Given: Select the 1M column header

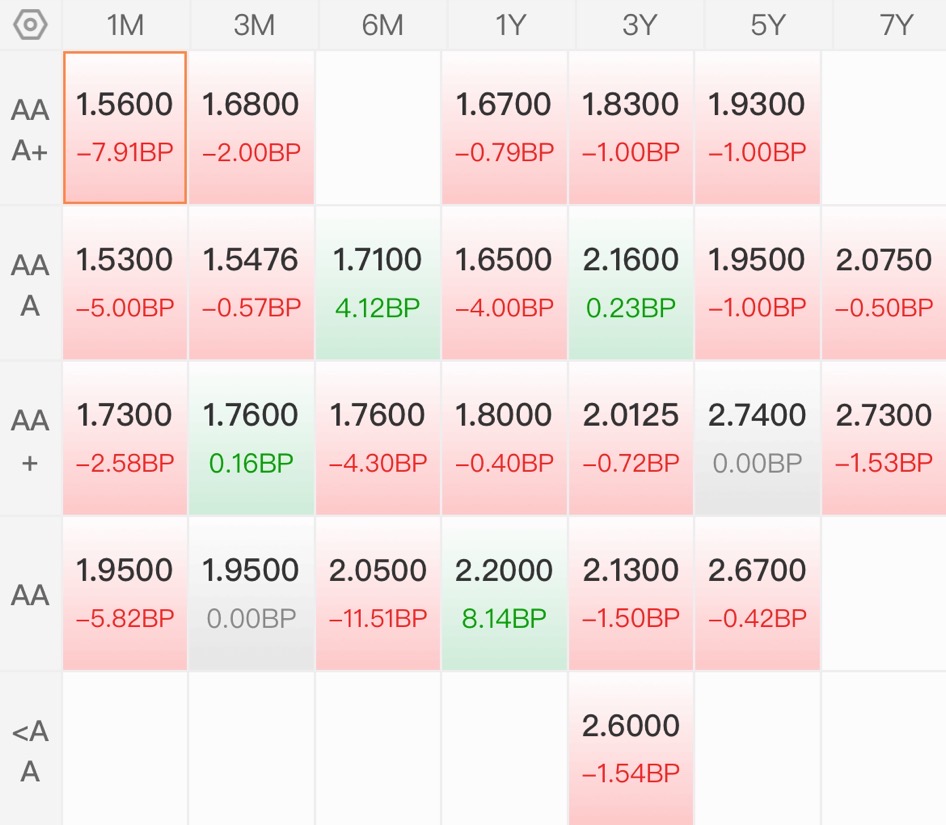Looking at the screenshot, I should pyautogui.click(x=125, y=25).
